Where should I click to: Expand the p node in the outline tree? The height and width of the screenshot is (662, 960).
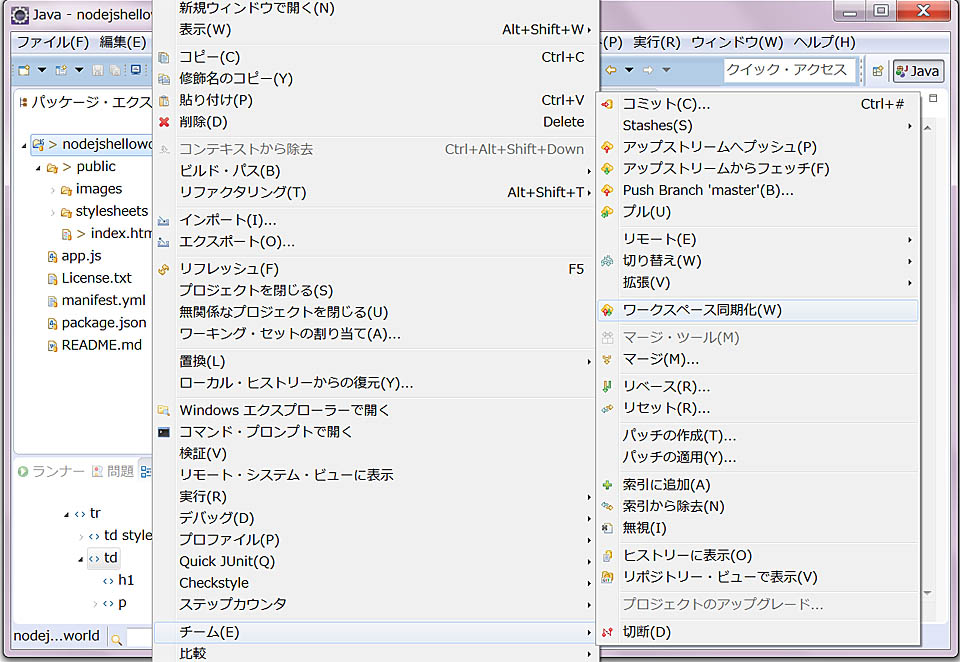[95, 602]
